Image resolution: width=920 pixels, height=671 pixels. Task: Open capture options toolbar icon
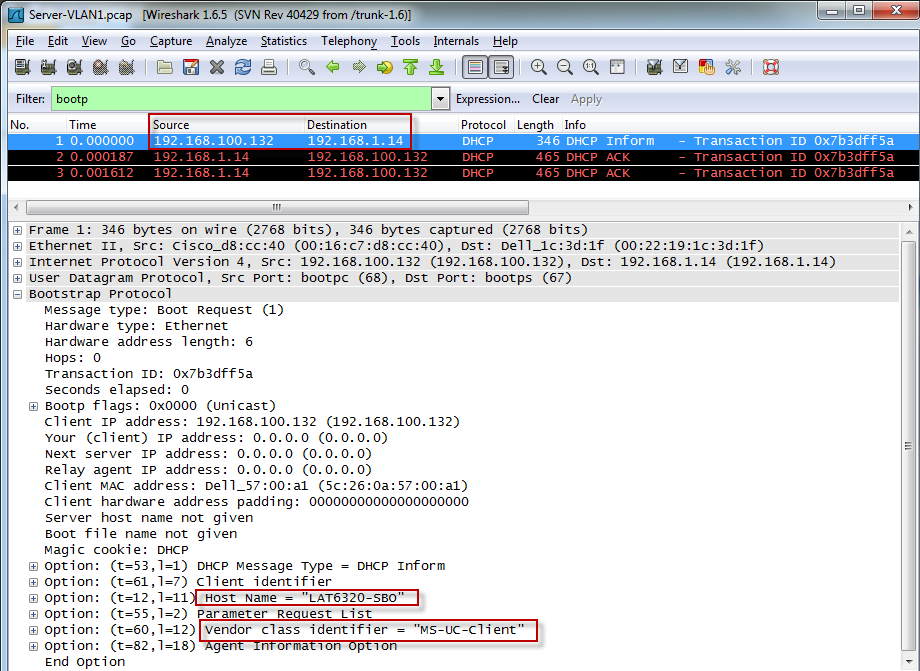click(x=48, y=67)
